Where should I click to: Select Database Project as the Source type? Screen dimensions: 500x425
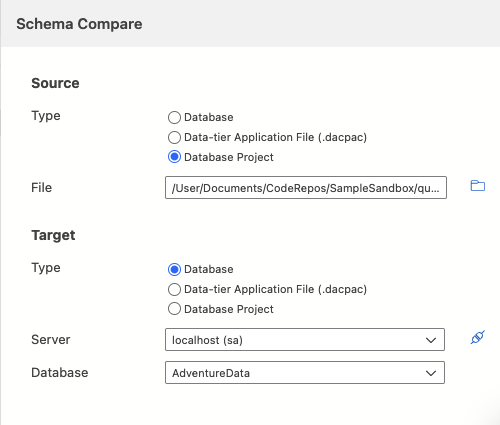pos(174,157)
